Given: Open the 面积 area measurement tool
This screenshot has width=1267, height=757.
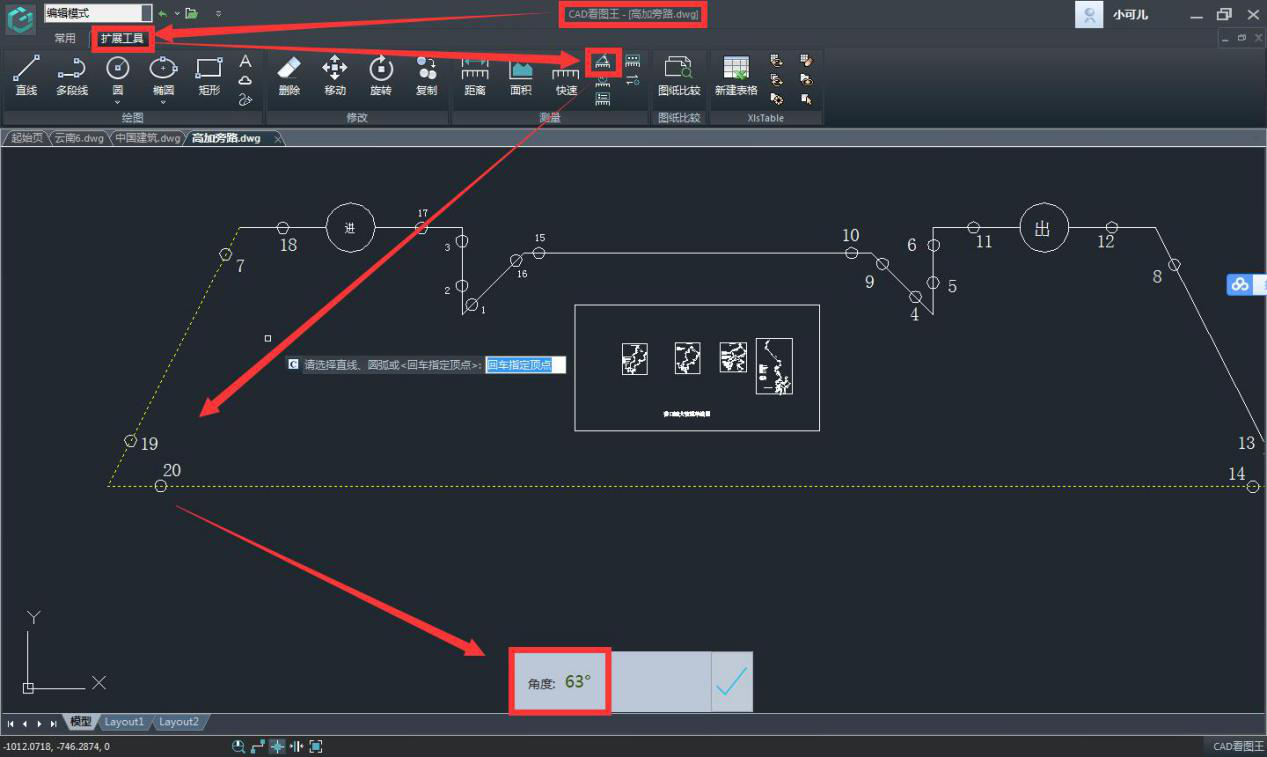Looking at the screenshot, I should (x=521, y=76).
